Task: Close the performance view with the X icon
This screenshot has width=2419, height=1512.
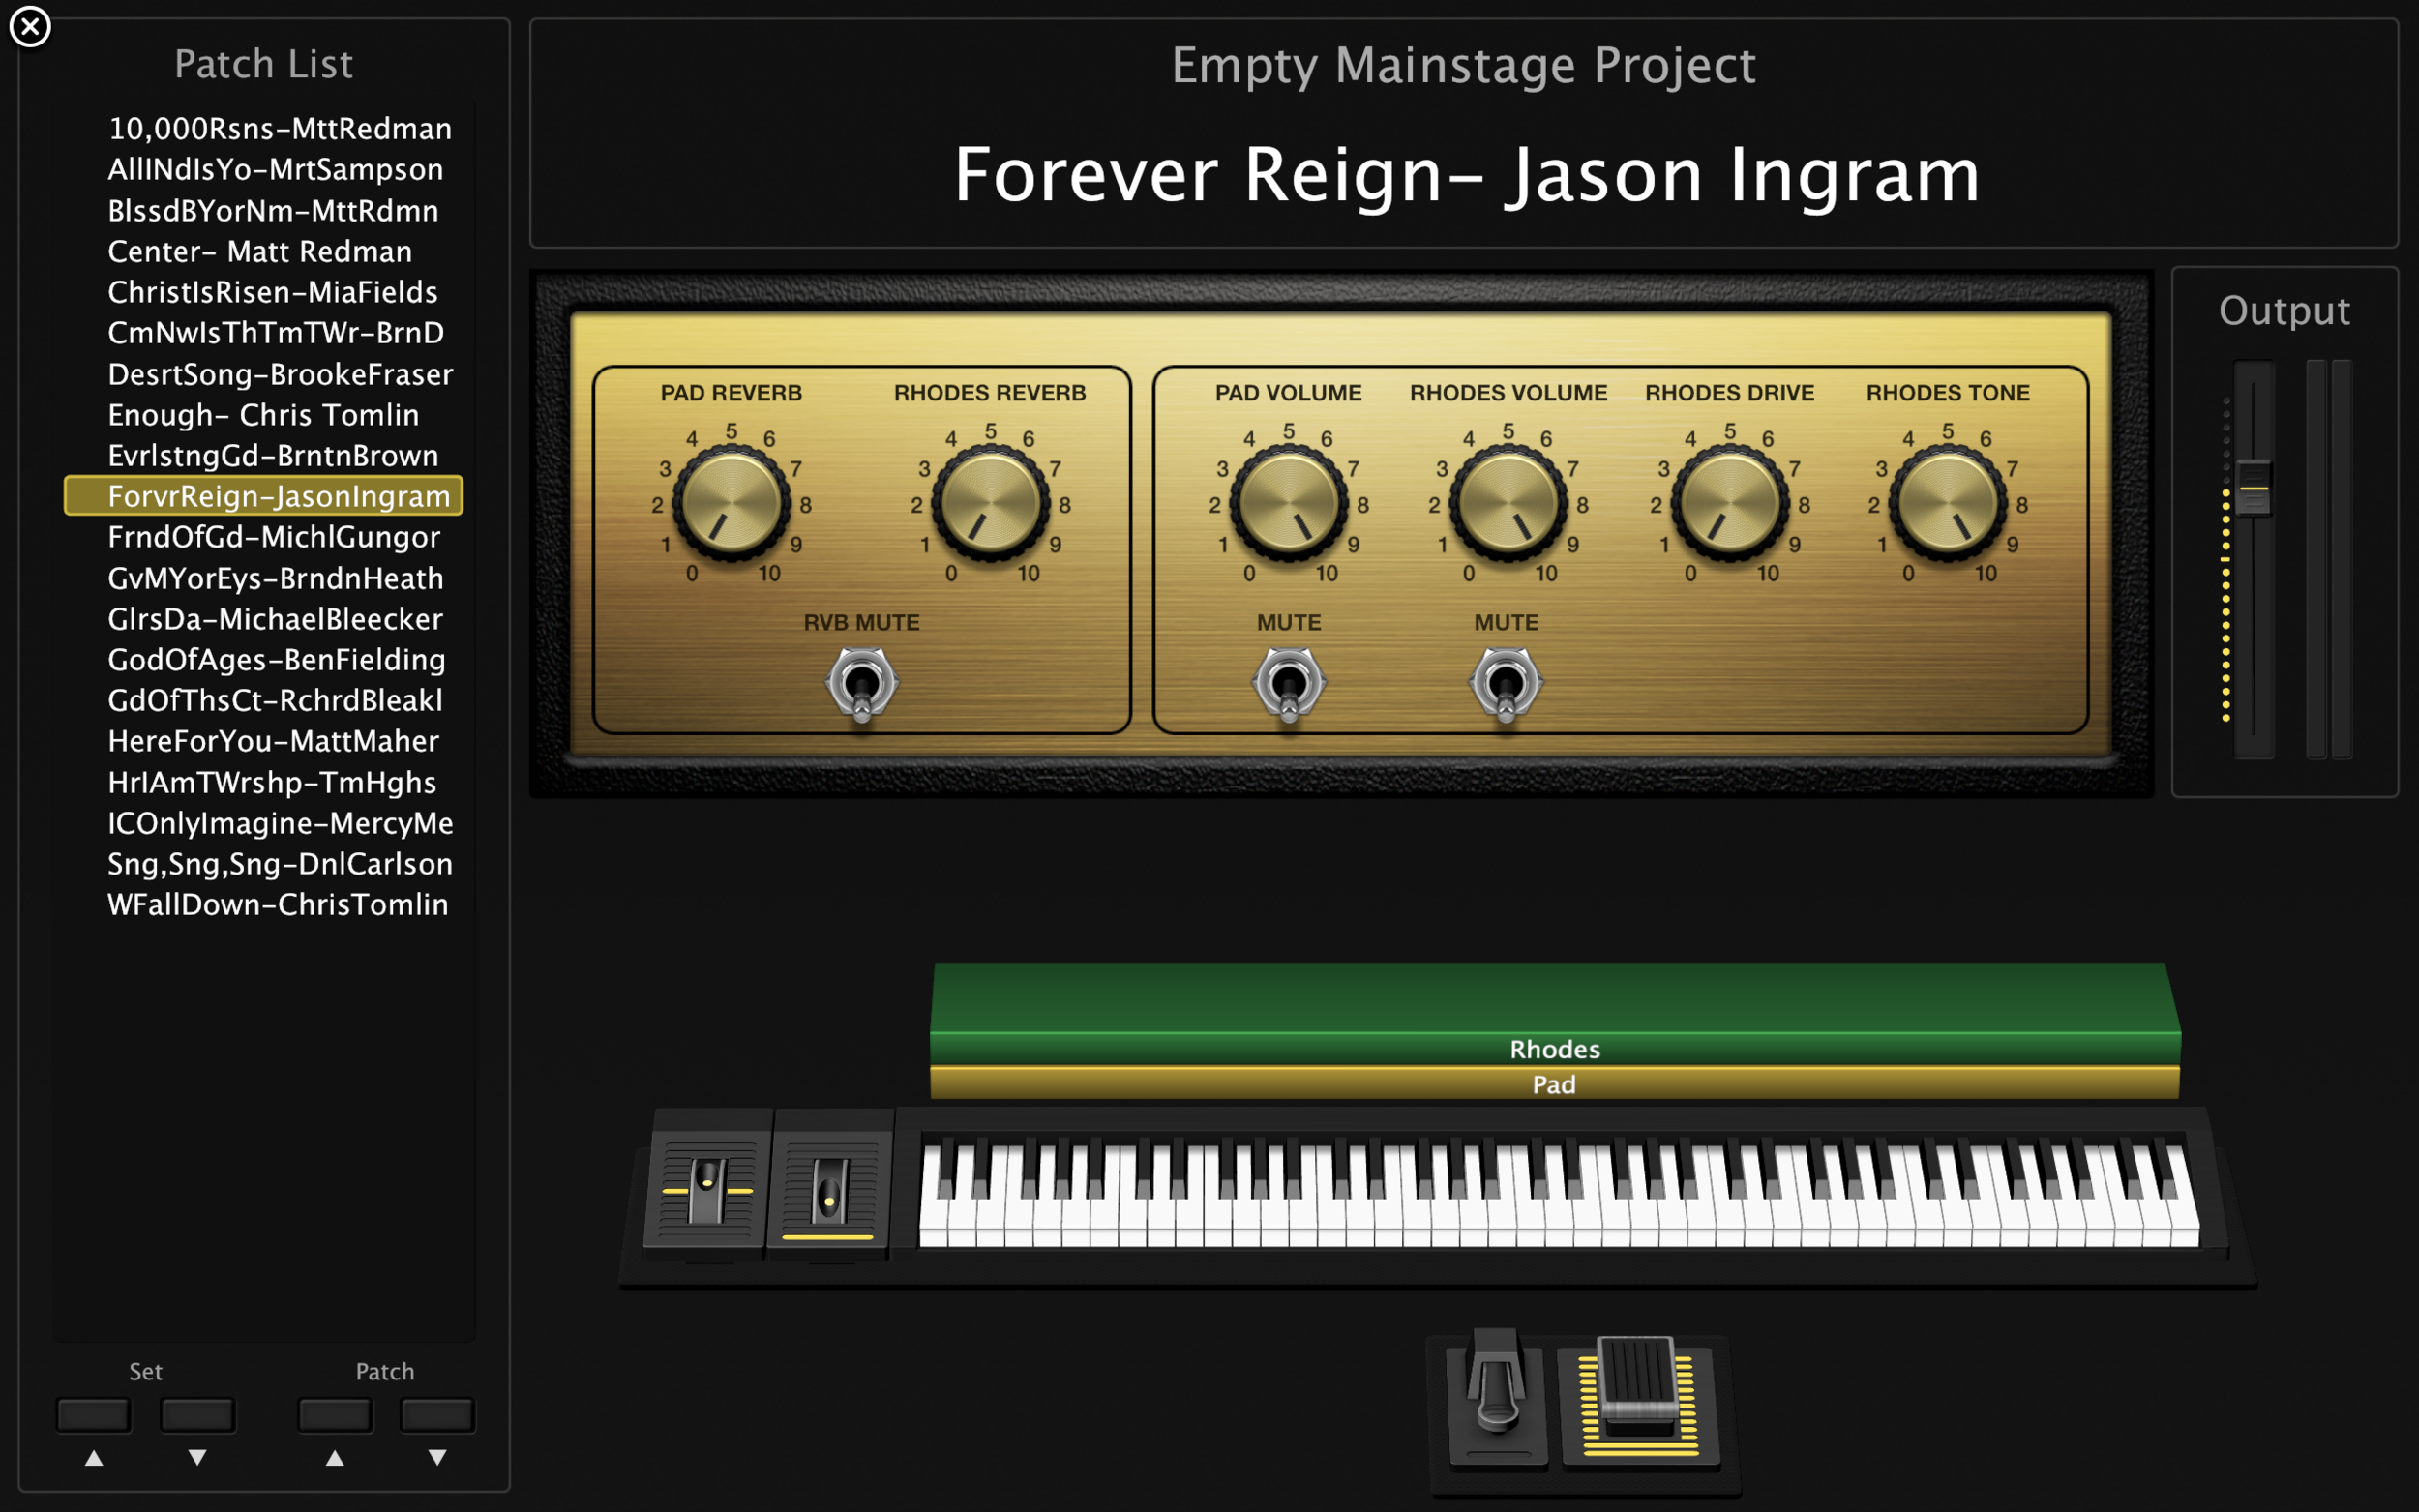Action: tap(30, 27)
